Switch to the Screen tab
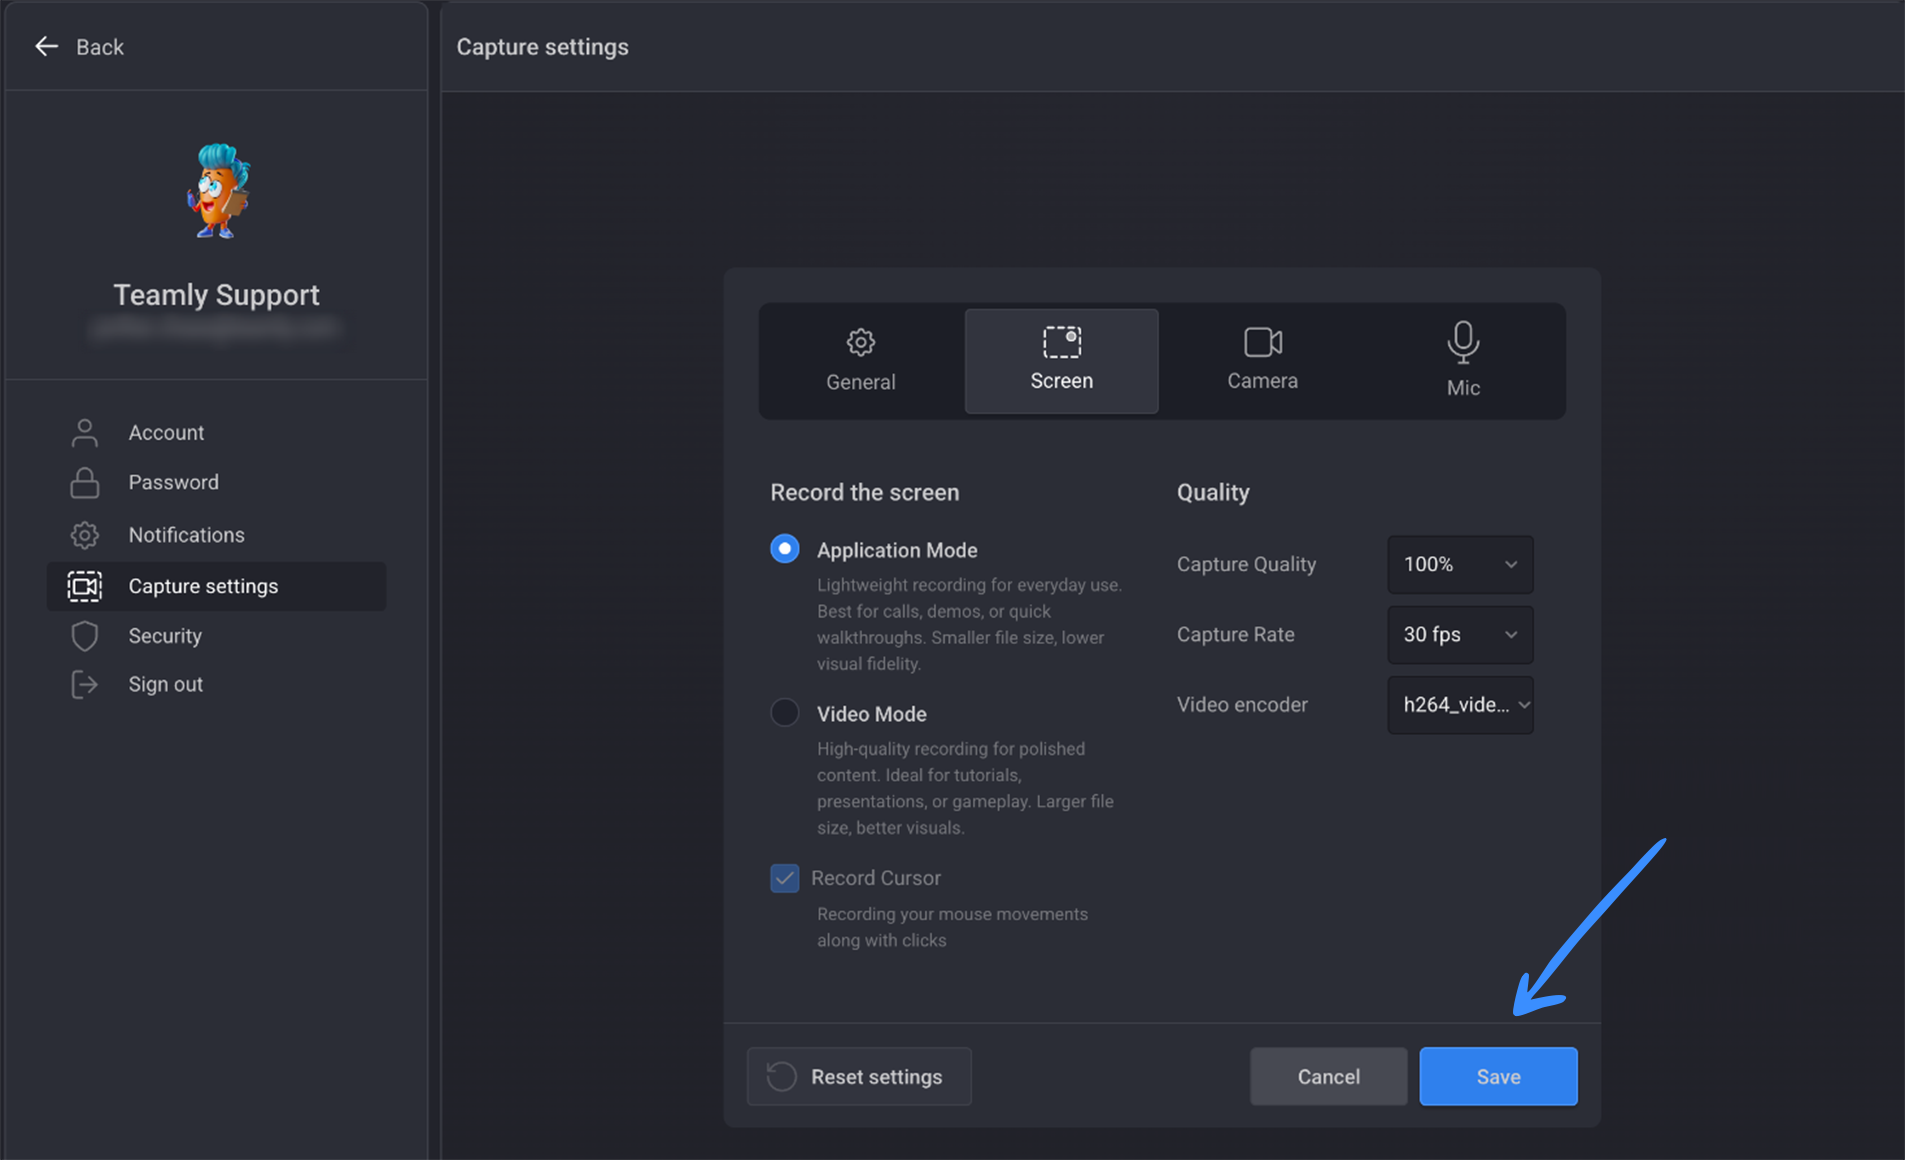Viewport: 1905px width, 1160px height. 1061,361
